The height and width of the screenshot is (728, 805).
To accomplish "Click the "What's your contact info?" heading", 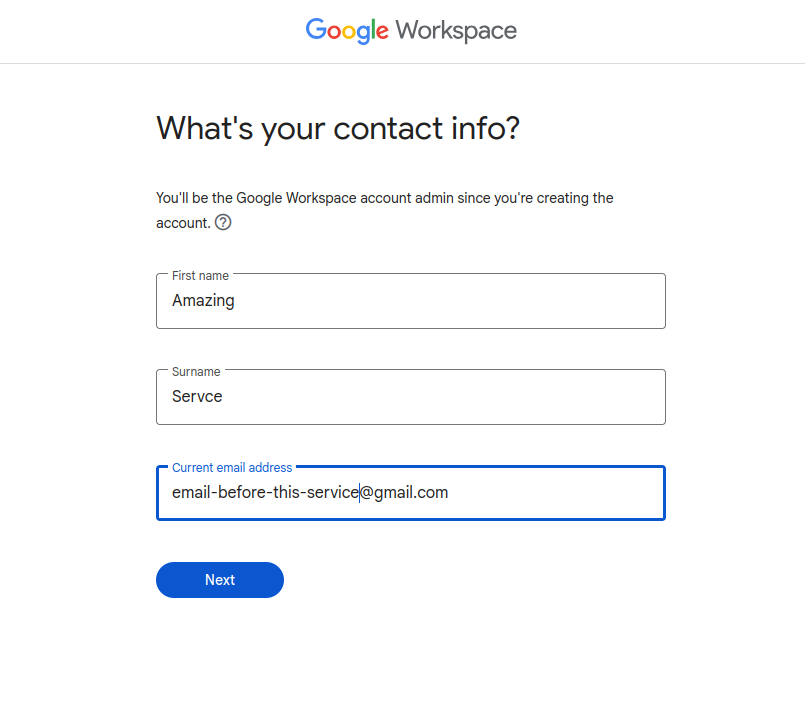I will pos(338,129).
